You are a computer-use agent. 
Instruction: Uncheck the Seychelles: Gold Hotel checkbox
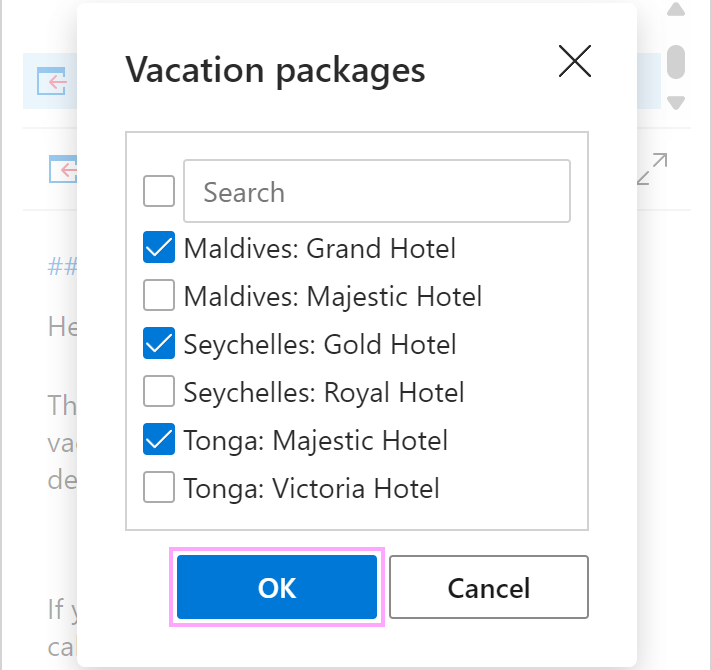click(159, 343)
